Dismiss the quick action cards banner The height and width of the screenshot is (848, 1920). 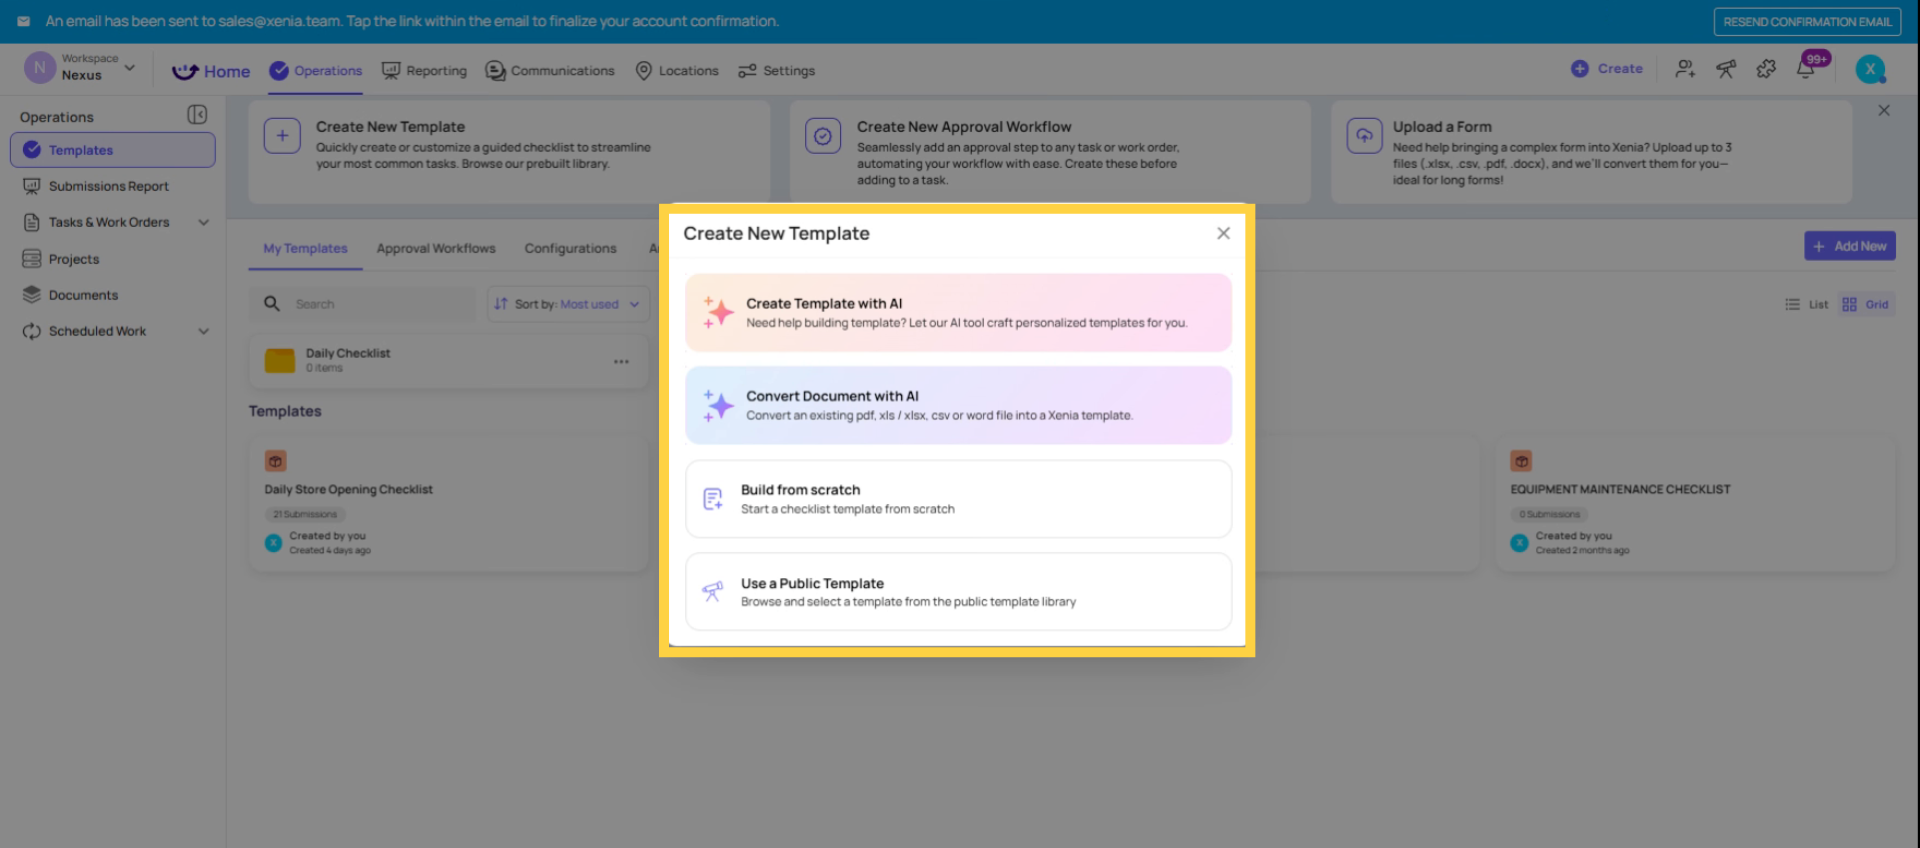click(x=1884, y=110)
